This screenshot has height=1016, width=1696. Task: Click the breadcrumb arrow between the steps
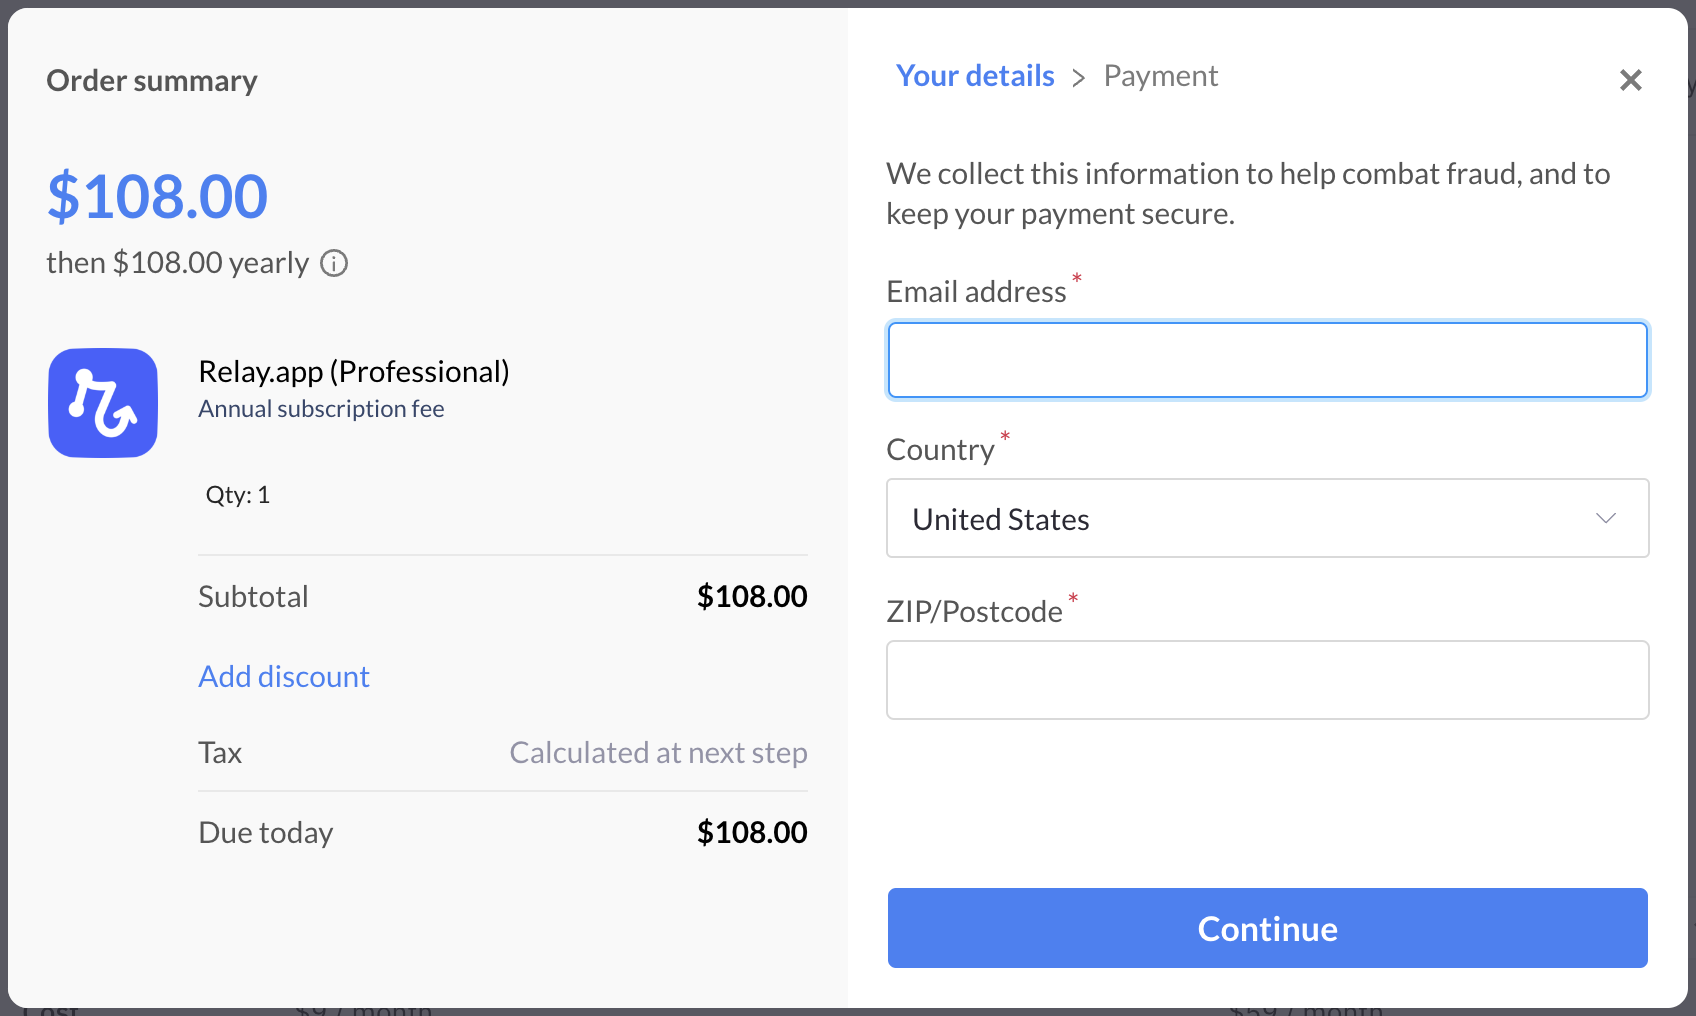pyautogui.click(x=1078, y=78)
